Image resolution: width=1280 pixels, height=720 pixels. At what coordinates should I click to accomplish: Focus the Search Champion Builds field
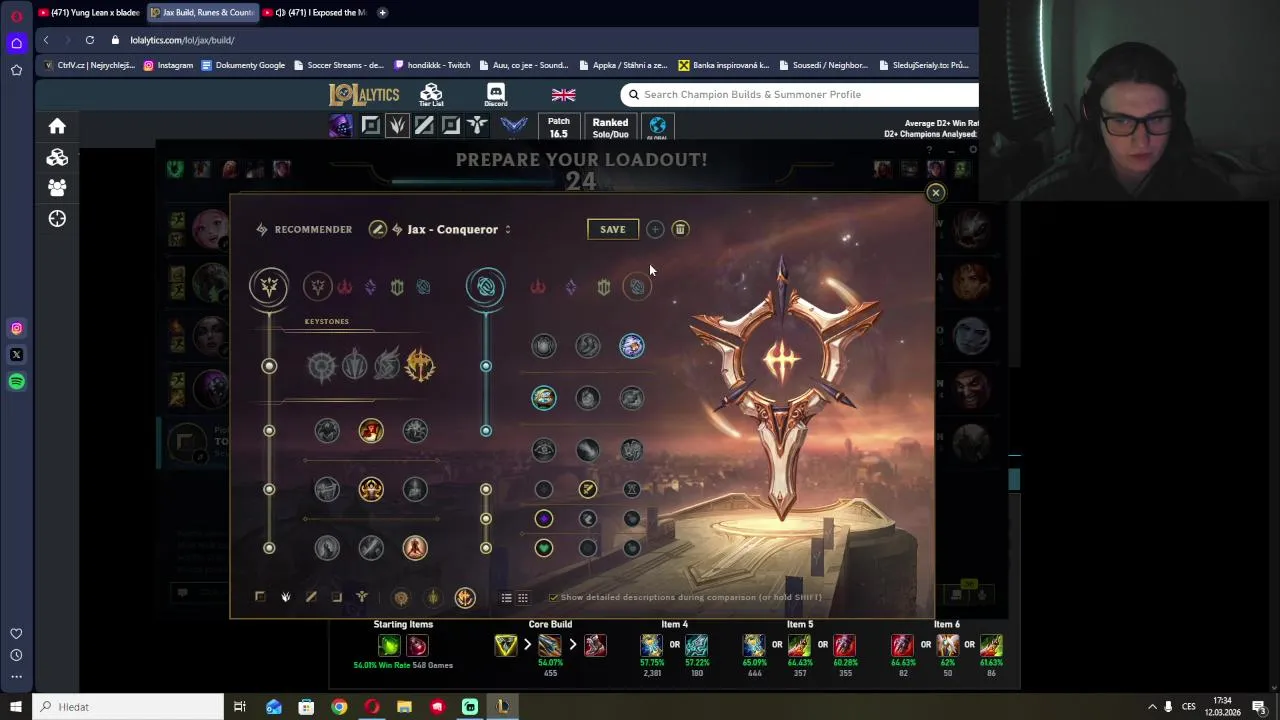(x=799, y=95)
